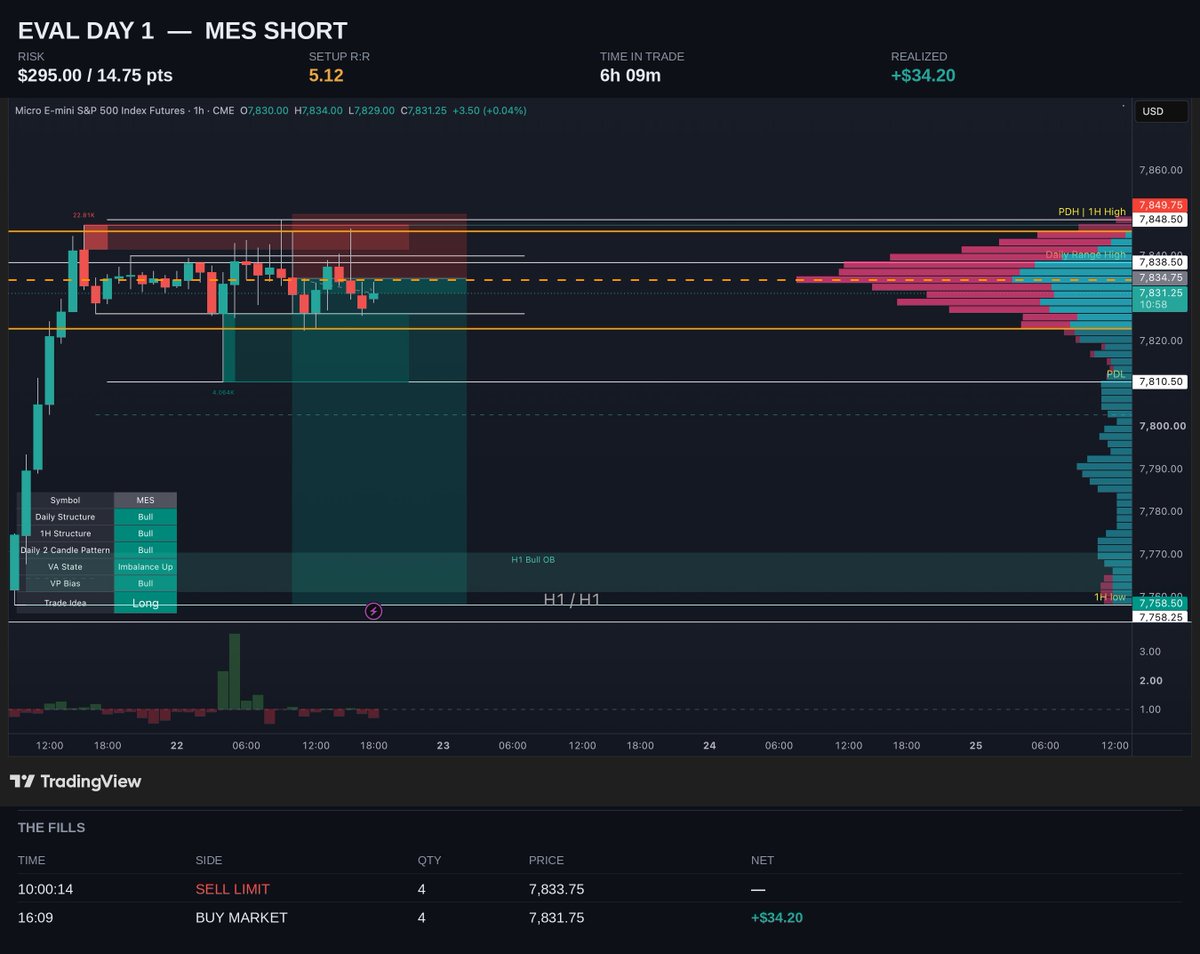Screen dimensions: 1200x954
Task: Click the 'PDL' level label
Action: [1116, 374]
